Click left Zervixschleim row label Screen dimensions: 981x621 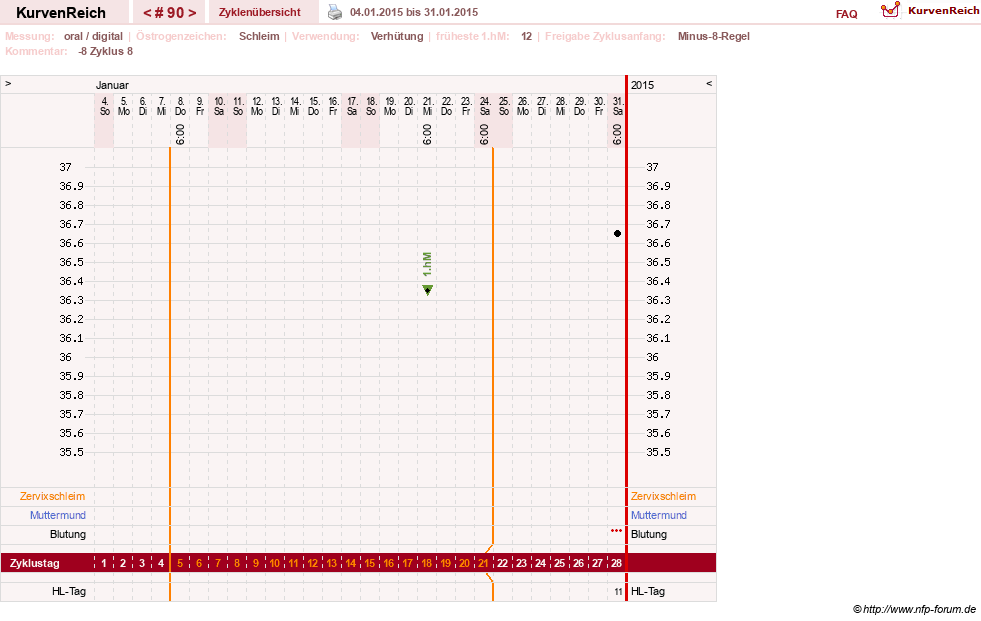53,497
